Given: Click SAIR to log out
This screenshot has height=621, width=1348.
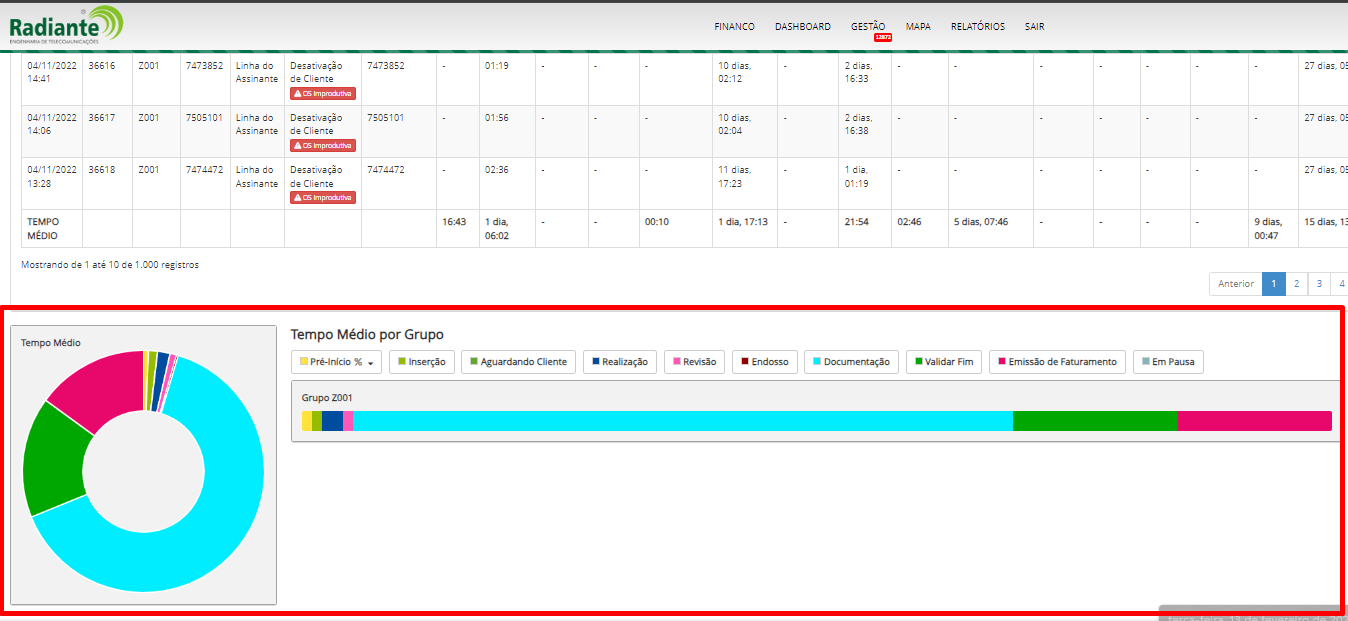Looking at the screenshot, I should [1034, 27].
